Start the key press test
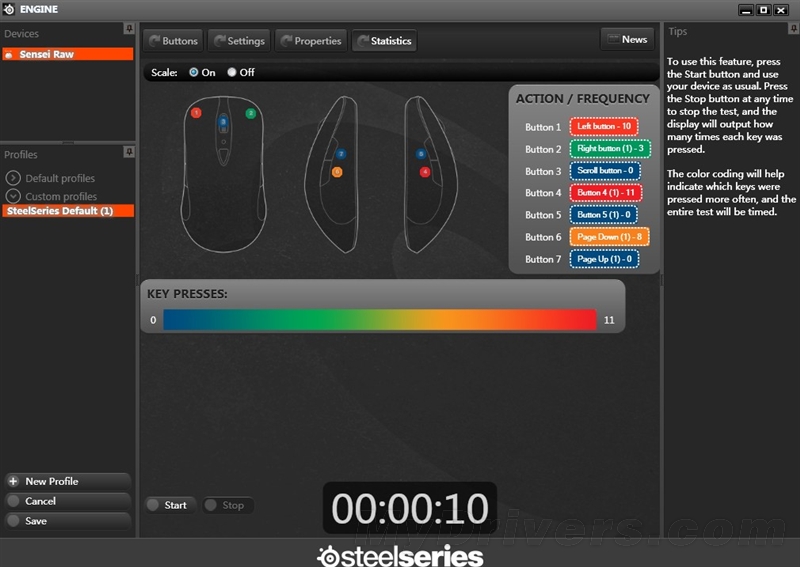Viewport: 800px width, 567px height. [x=170, y=505]
